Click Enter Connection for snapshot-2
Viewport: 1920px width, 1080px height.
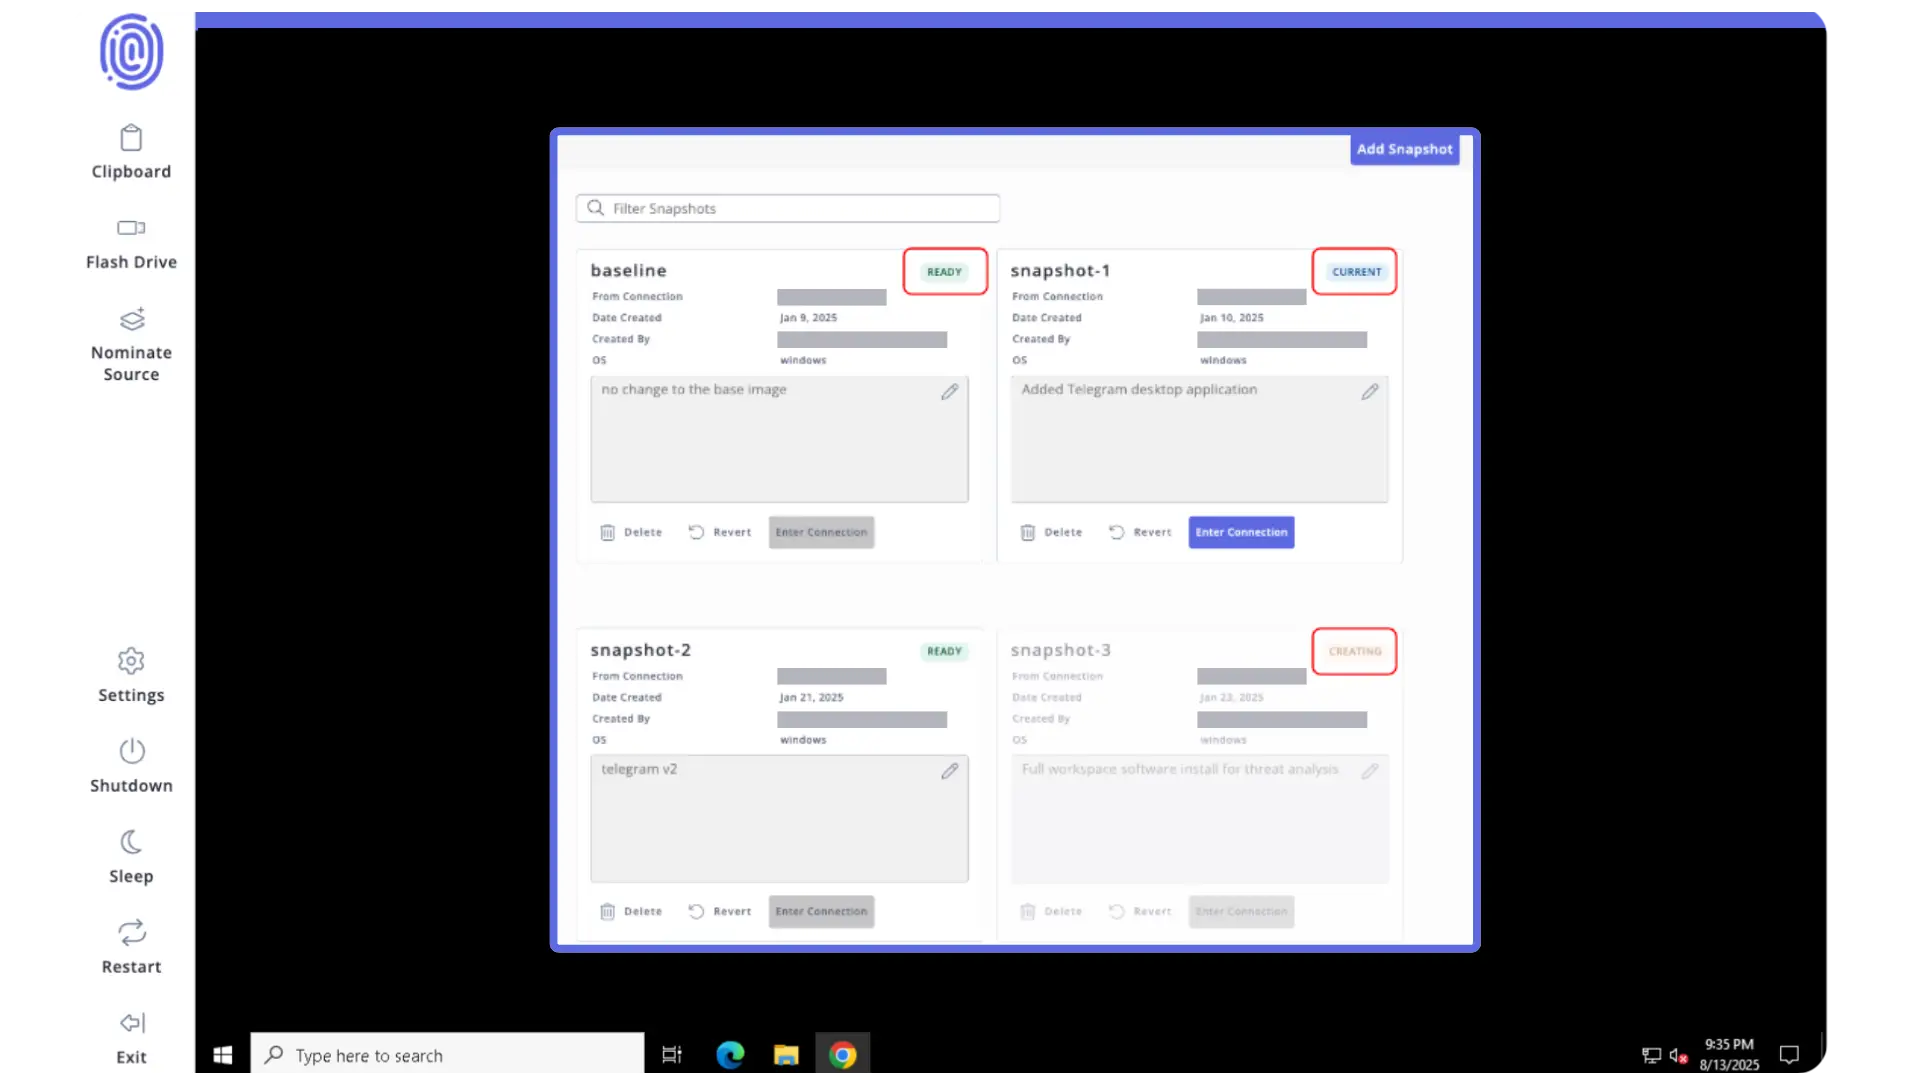click(821, 911)
